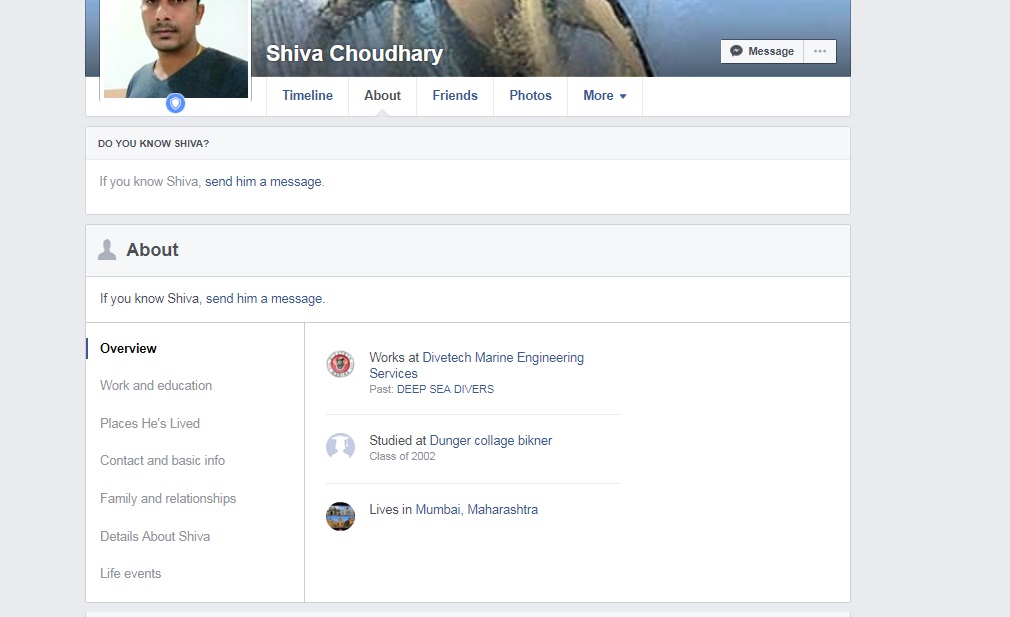Viewport: 1010px width, 617px height.
Task: Switch to the Timeline tab
Action: [307, 95]
